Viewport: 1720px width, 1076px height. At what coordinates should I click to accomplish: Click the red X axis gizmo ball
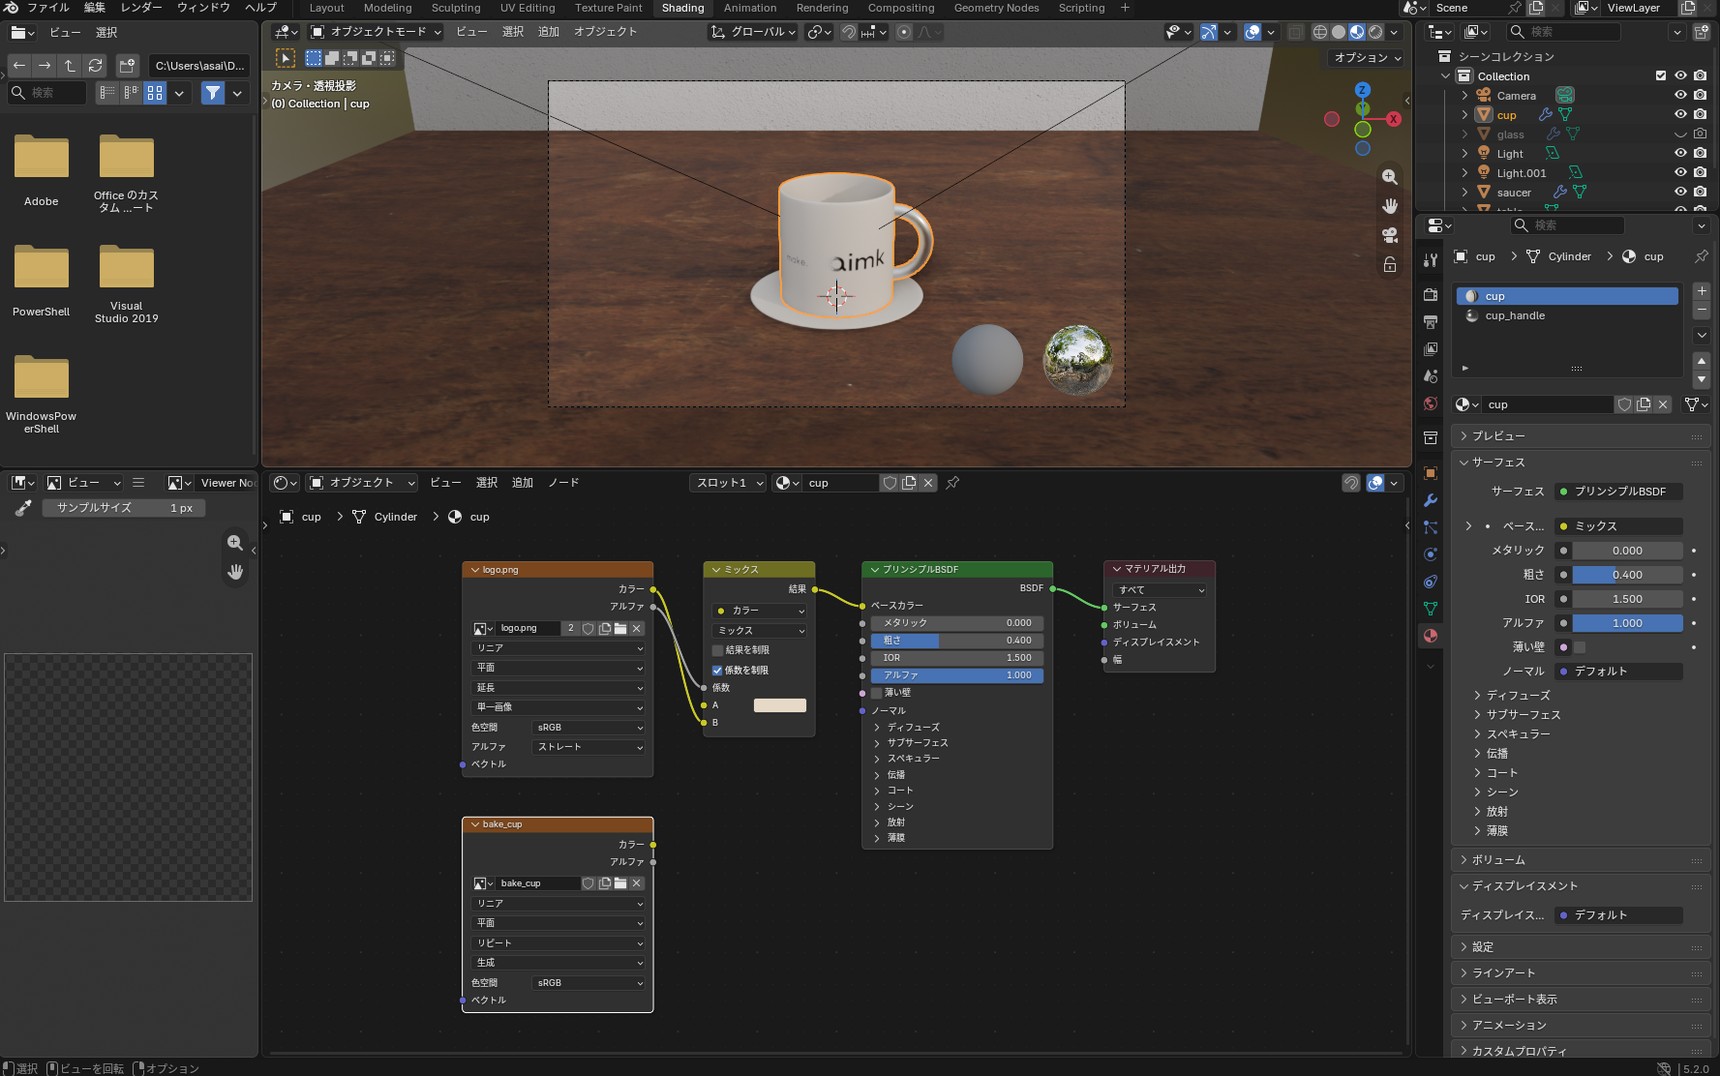(1393, 119)
